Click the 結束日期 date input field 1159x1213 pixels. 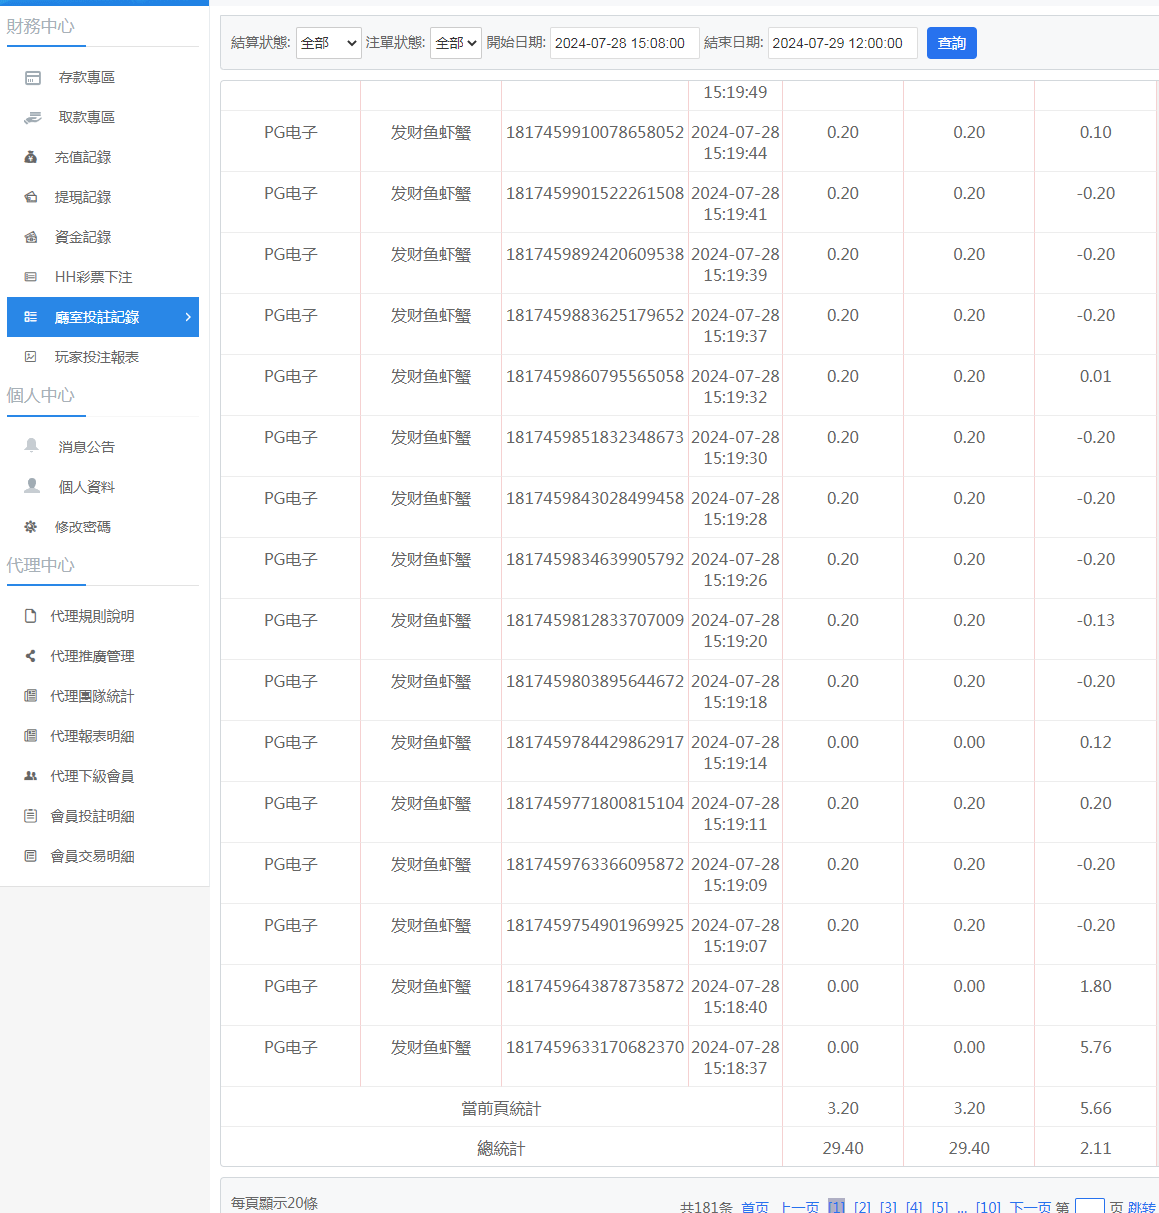842,43
